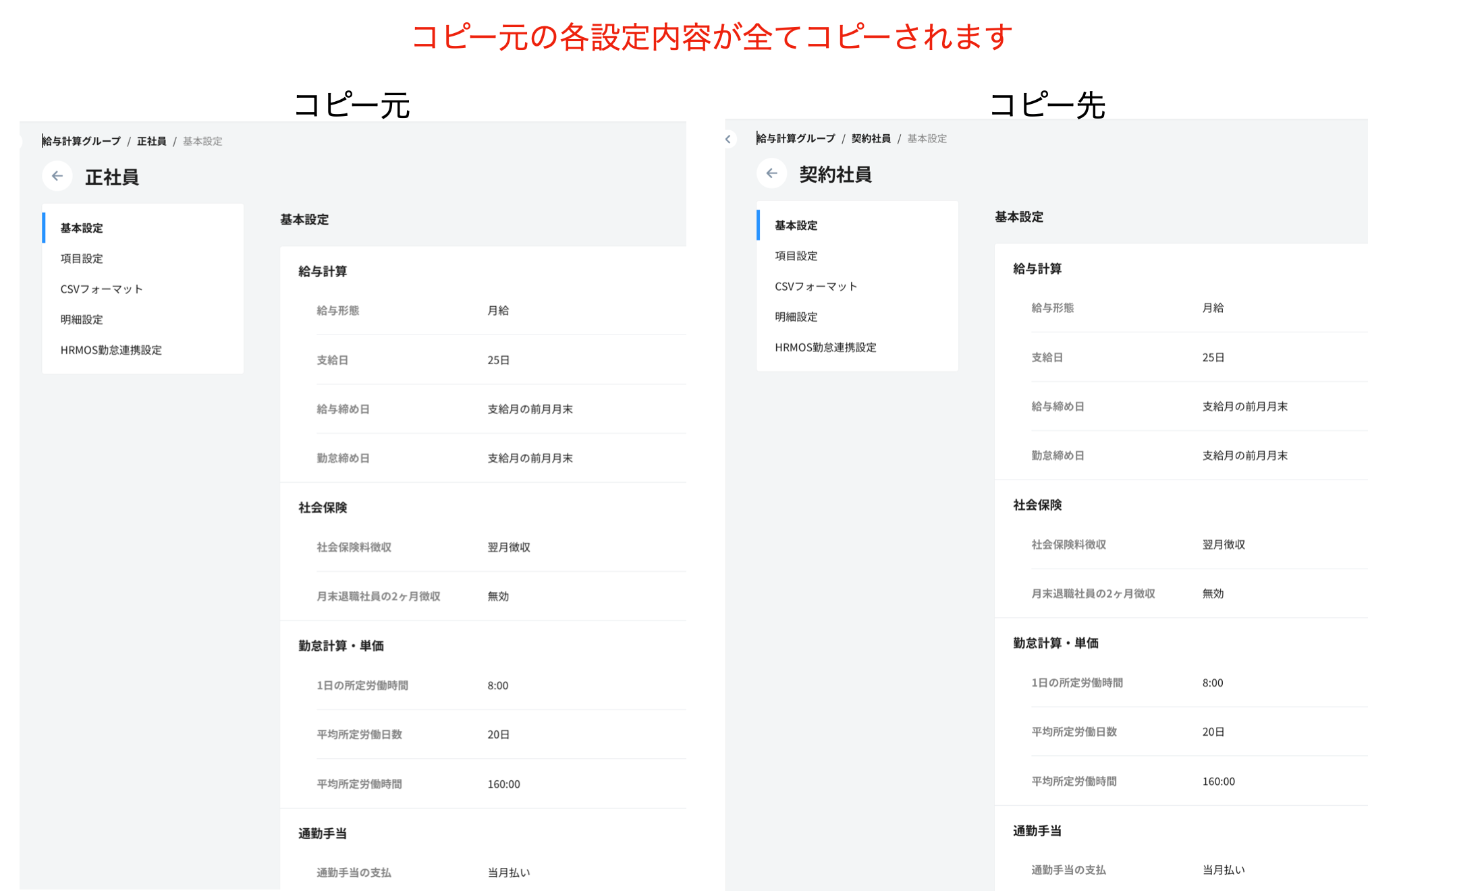Click 正社員 breadcrumb link
The image size is (1481, 891).
[152, 142]
